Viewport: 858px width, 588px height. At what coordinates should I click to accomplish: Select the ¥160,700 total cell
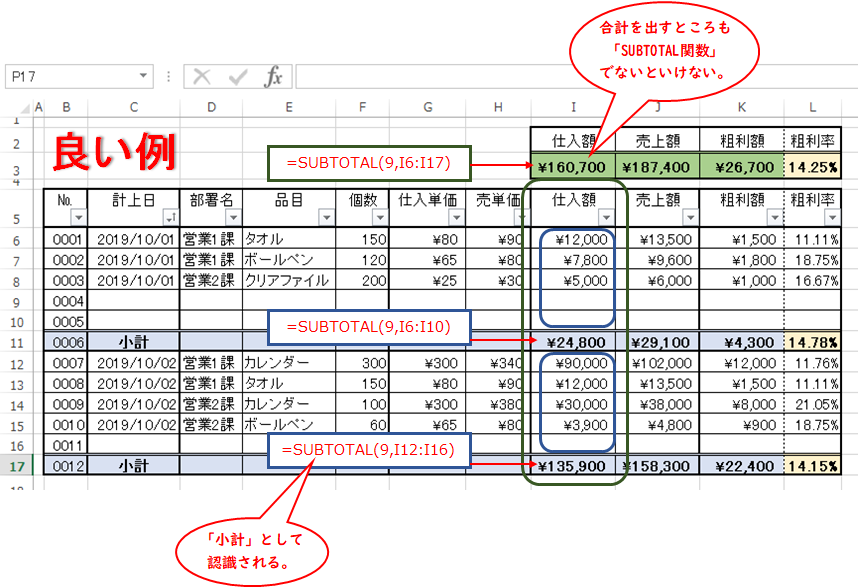[x=571, y=167]
